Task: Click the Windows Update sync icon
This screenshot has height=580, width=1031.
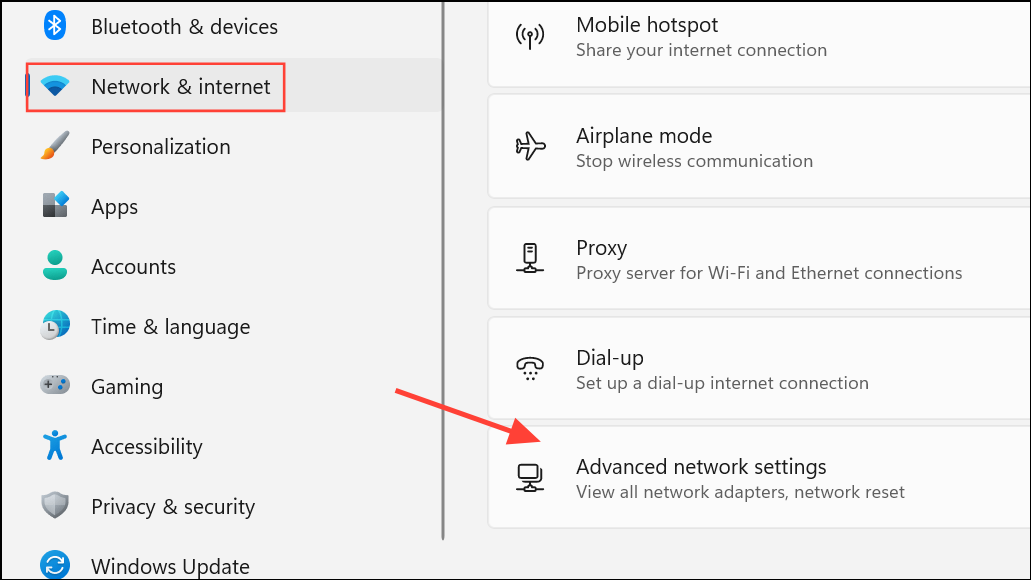Action: pos(55,564)
